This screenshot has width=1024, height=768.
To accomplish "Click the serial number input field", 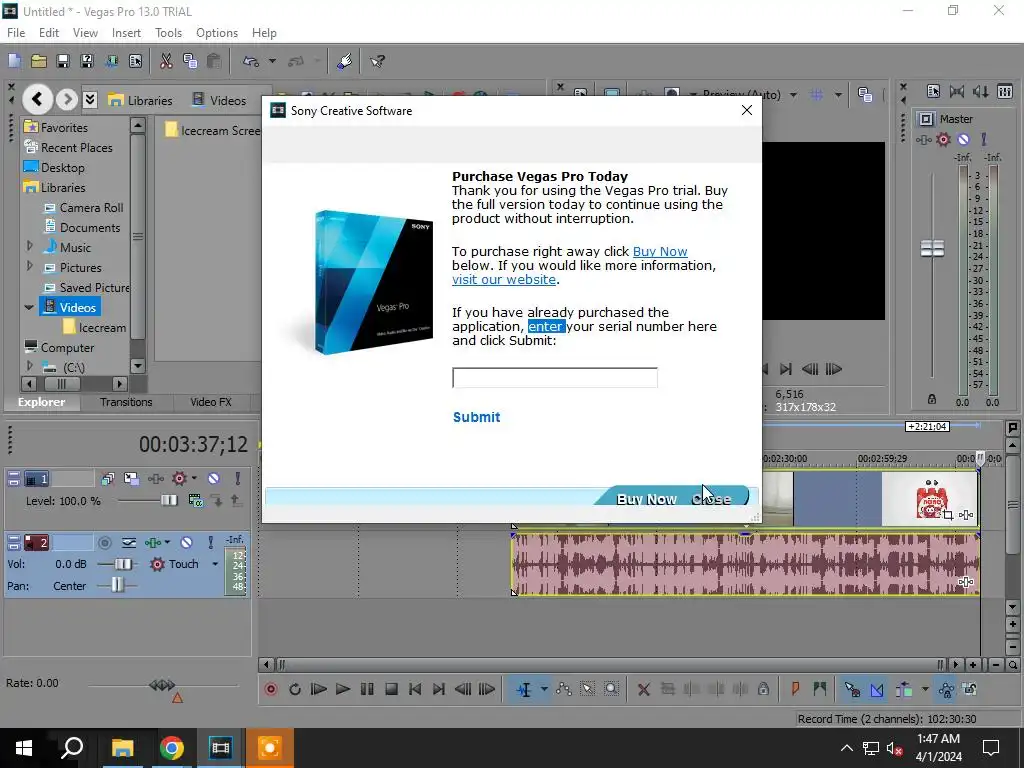I will [554, 377].
